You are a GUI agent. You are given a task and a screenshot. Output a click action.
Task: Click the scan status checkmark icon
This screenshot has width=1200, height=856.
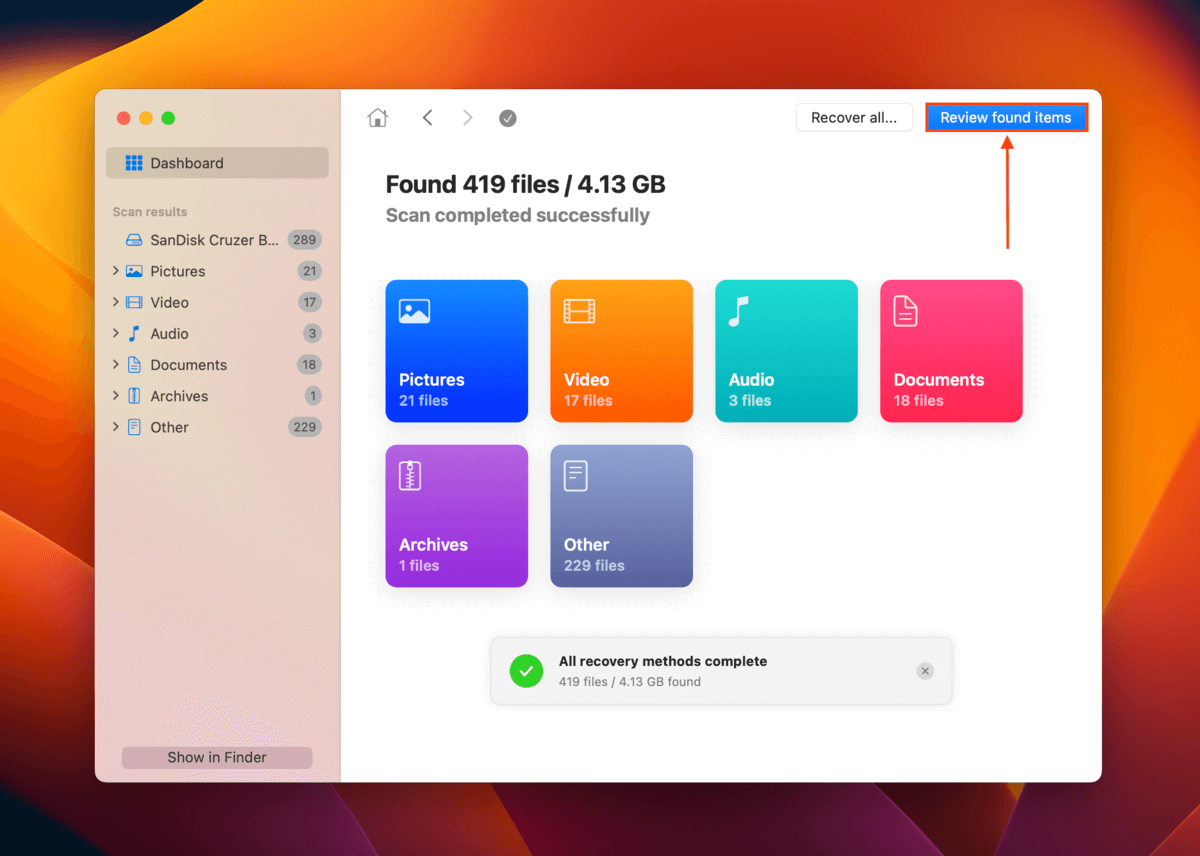pyautogui.click(x=508, y=118)
